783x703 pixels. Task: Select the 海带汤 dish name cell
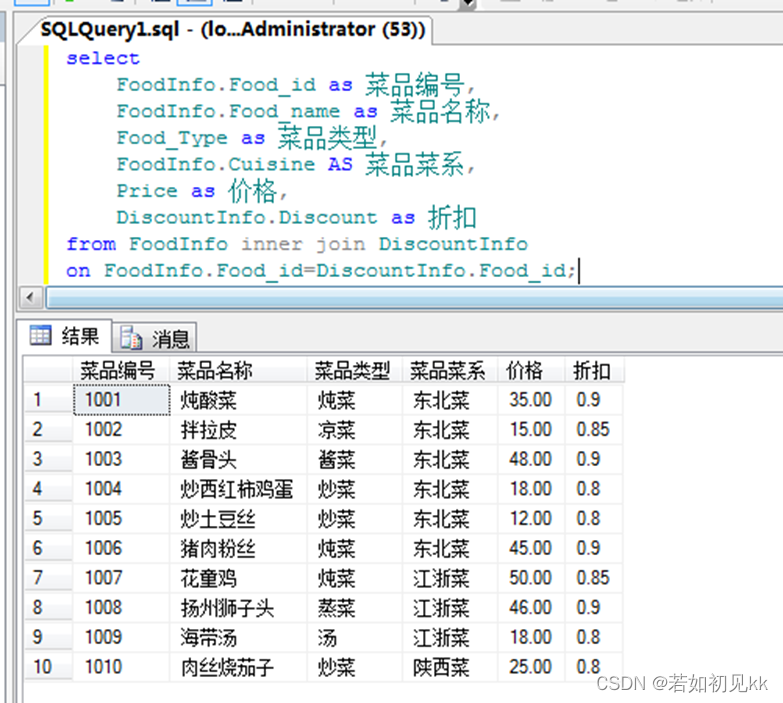238,637
